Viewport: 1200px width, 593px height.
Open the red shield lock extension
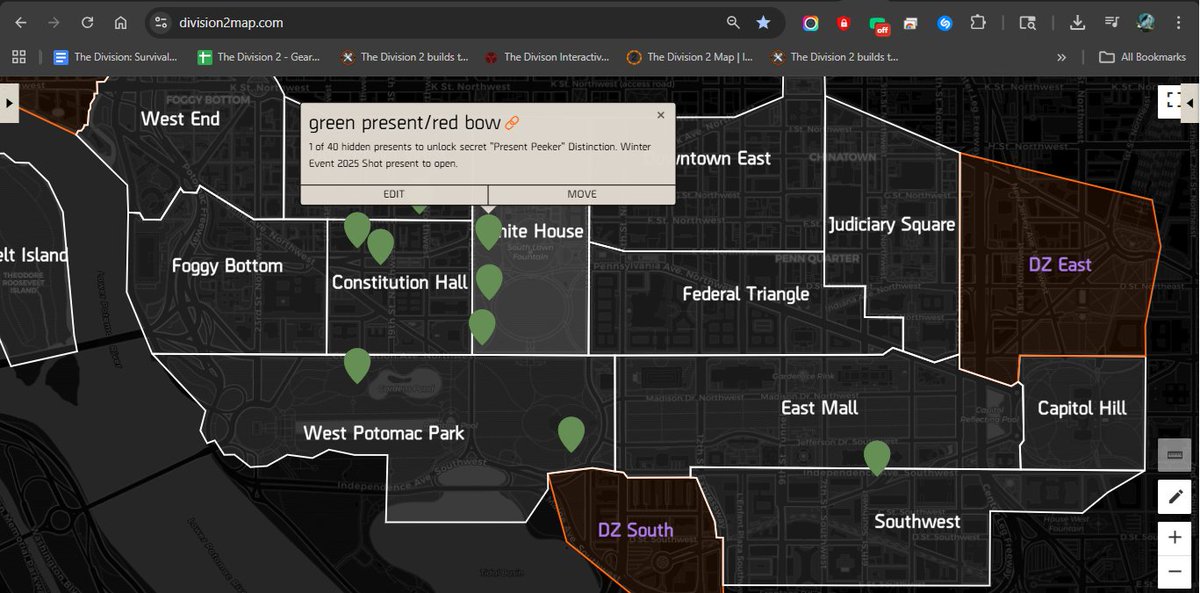coord(844,22)
